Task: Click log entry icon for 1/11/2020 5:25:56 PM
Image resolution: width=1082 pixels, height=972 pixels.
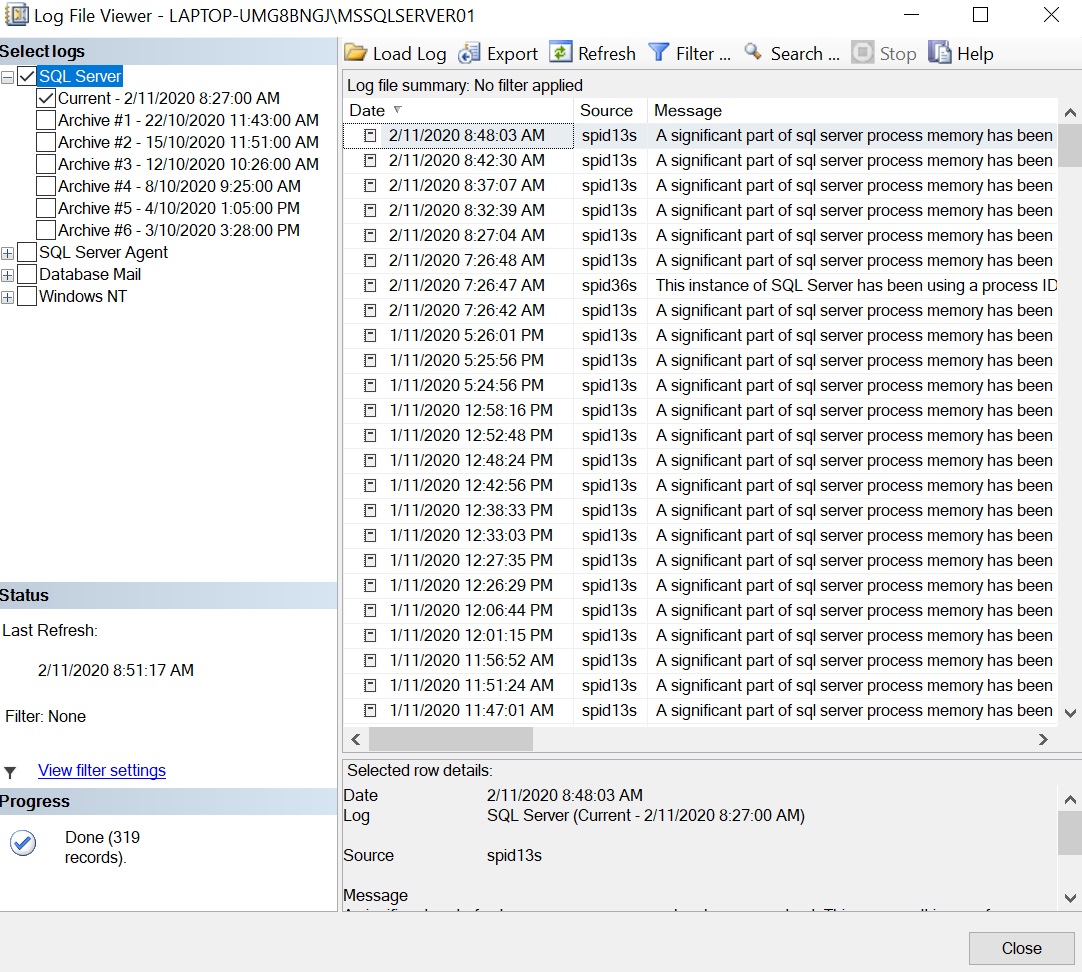Action: pyautogui.click(x=371, y=361)
